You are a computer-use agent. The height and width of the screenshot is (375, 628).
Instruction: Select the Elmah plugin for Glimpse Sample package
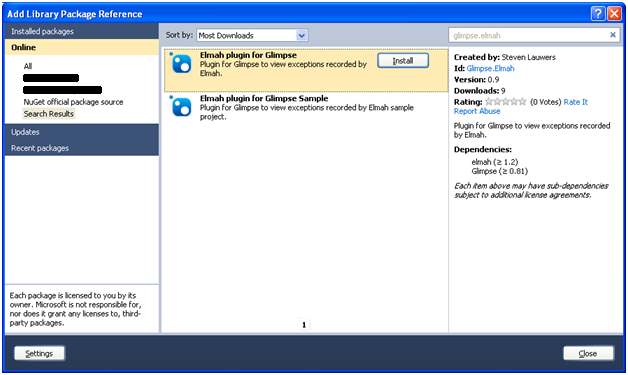(x=306, y=107)
